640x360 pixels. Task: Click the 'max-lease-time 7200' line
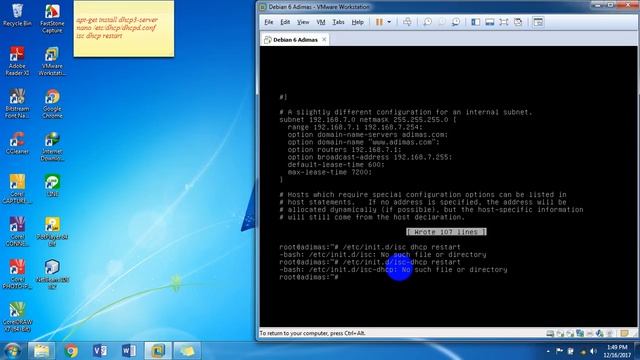pos(330,172)
